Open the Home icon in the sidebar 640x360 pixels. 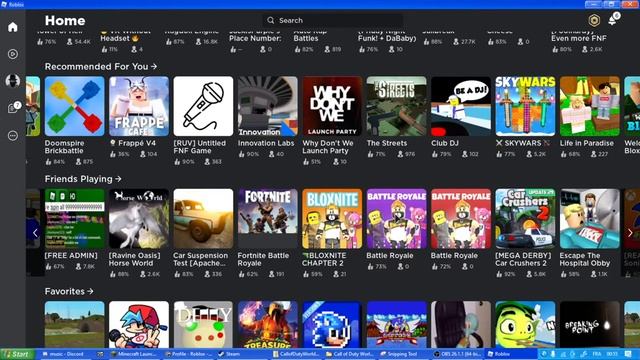tap(13, 27)
